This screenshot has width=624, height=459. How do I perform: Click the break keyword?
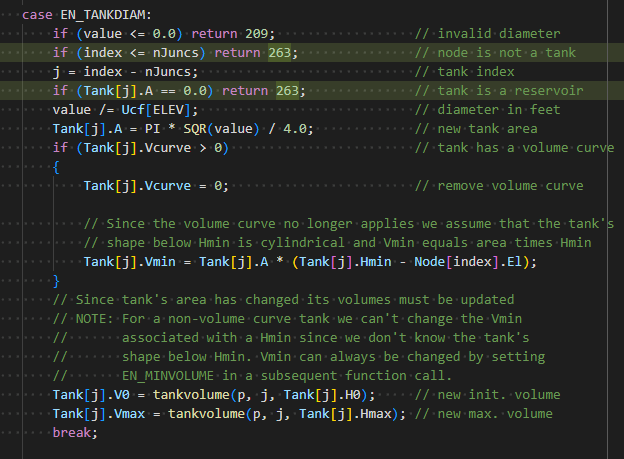[72, 433]
